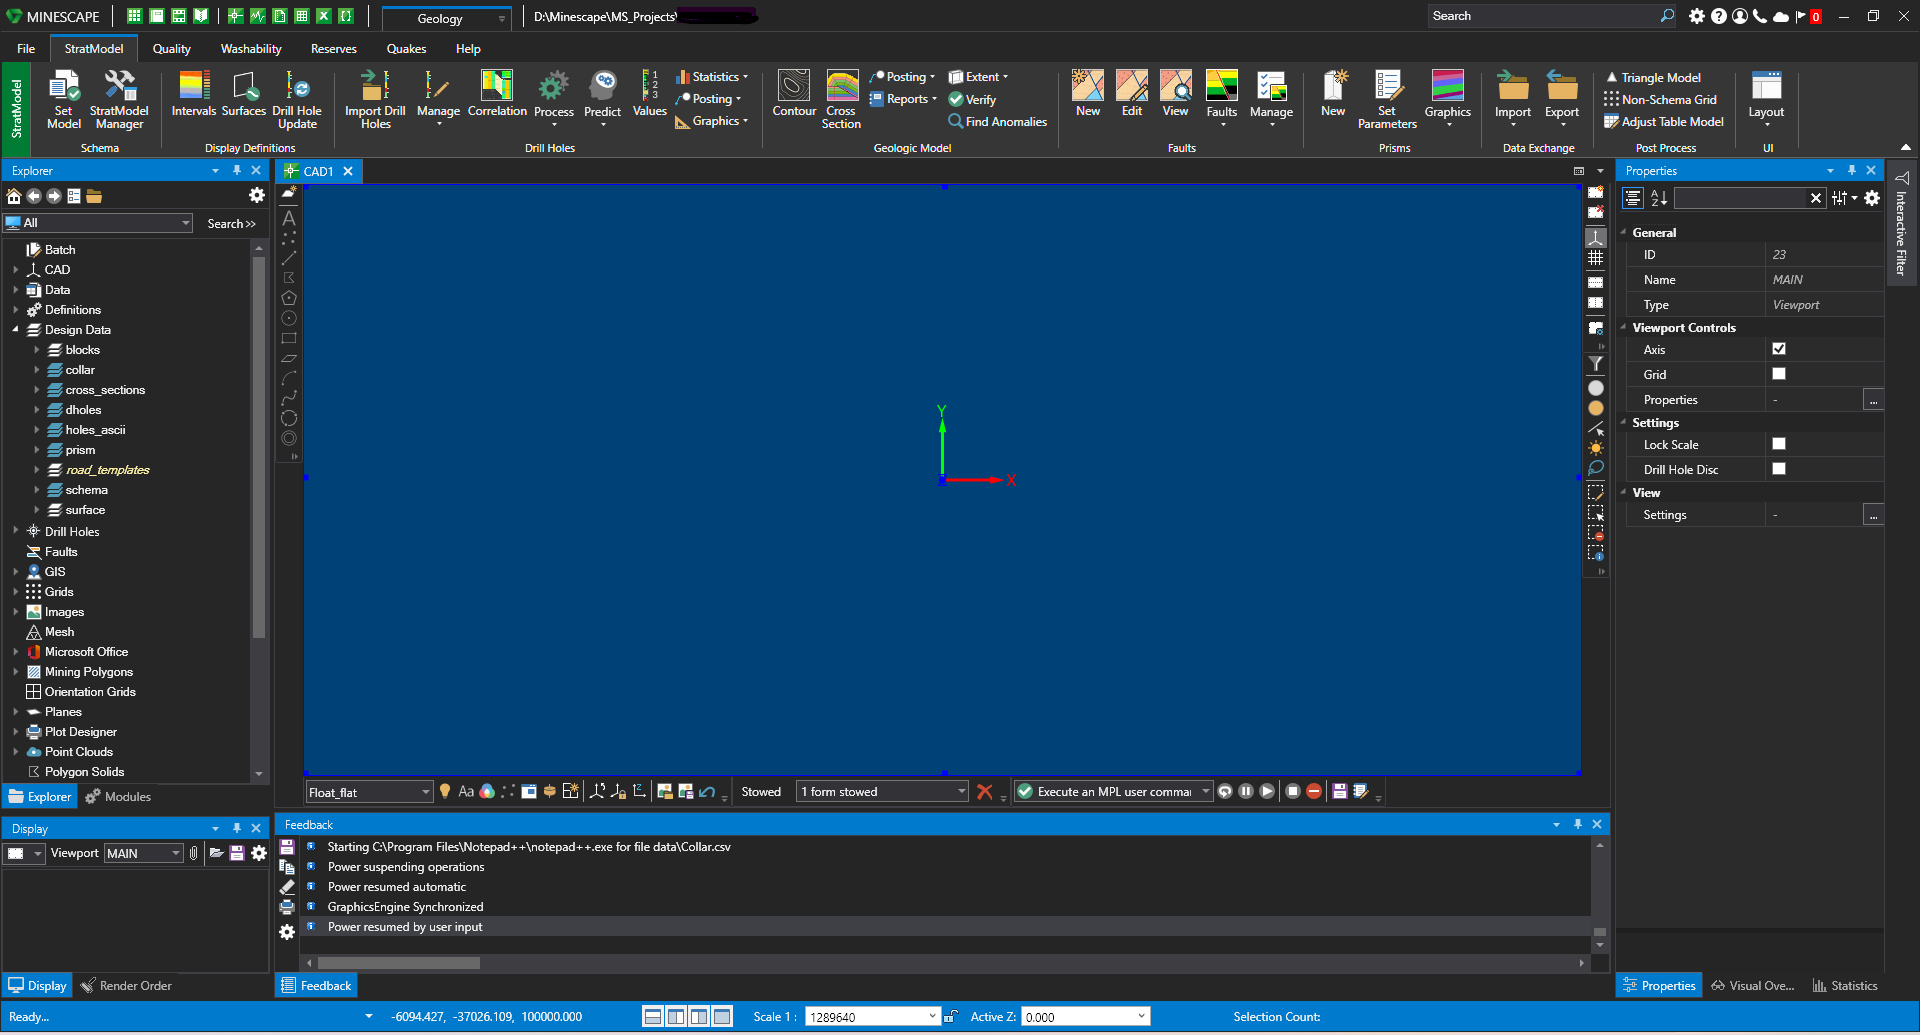Click the orange circle display icon
The width and height of the screenshot is (1920, 1035).
pos(1596,408)
